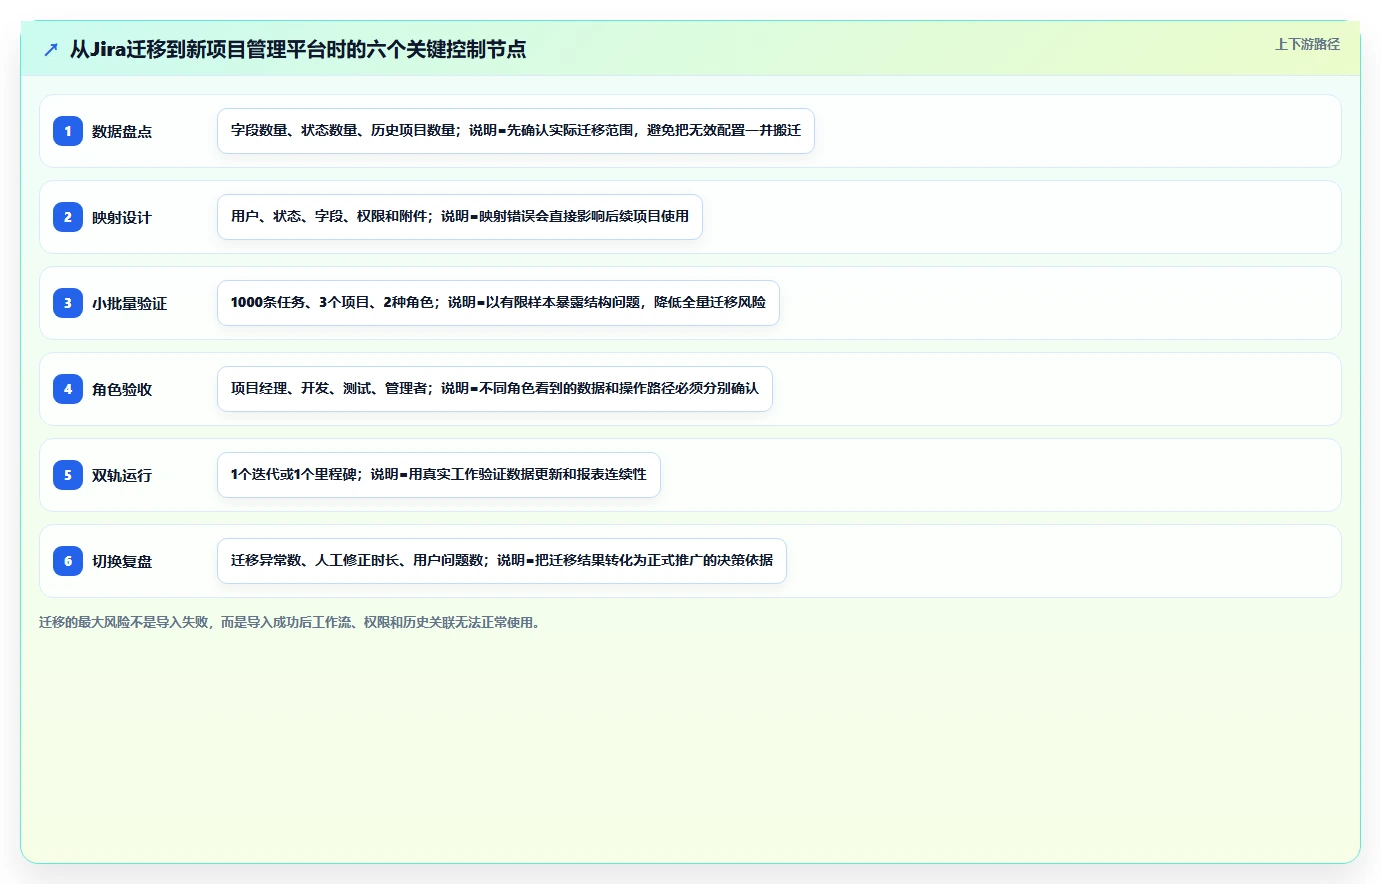Click the 映射设计 step label
This screenshot has height=884, width=1381.
[x=122, y=217]
